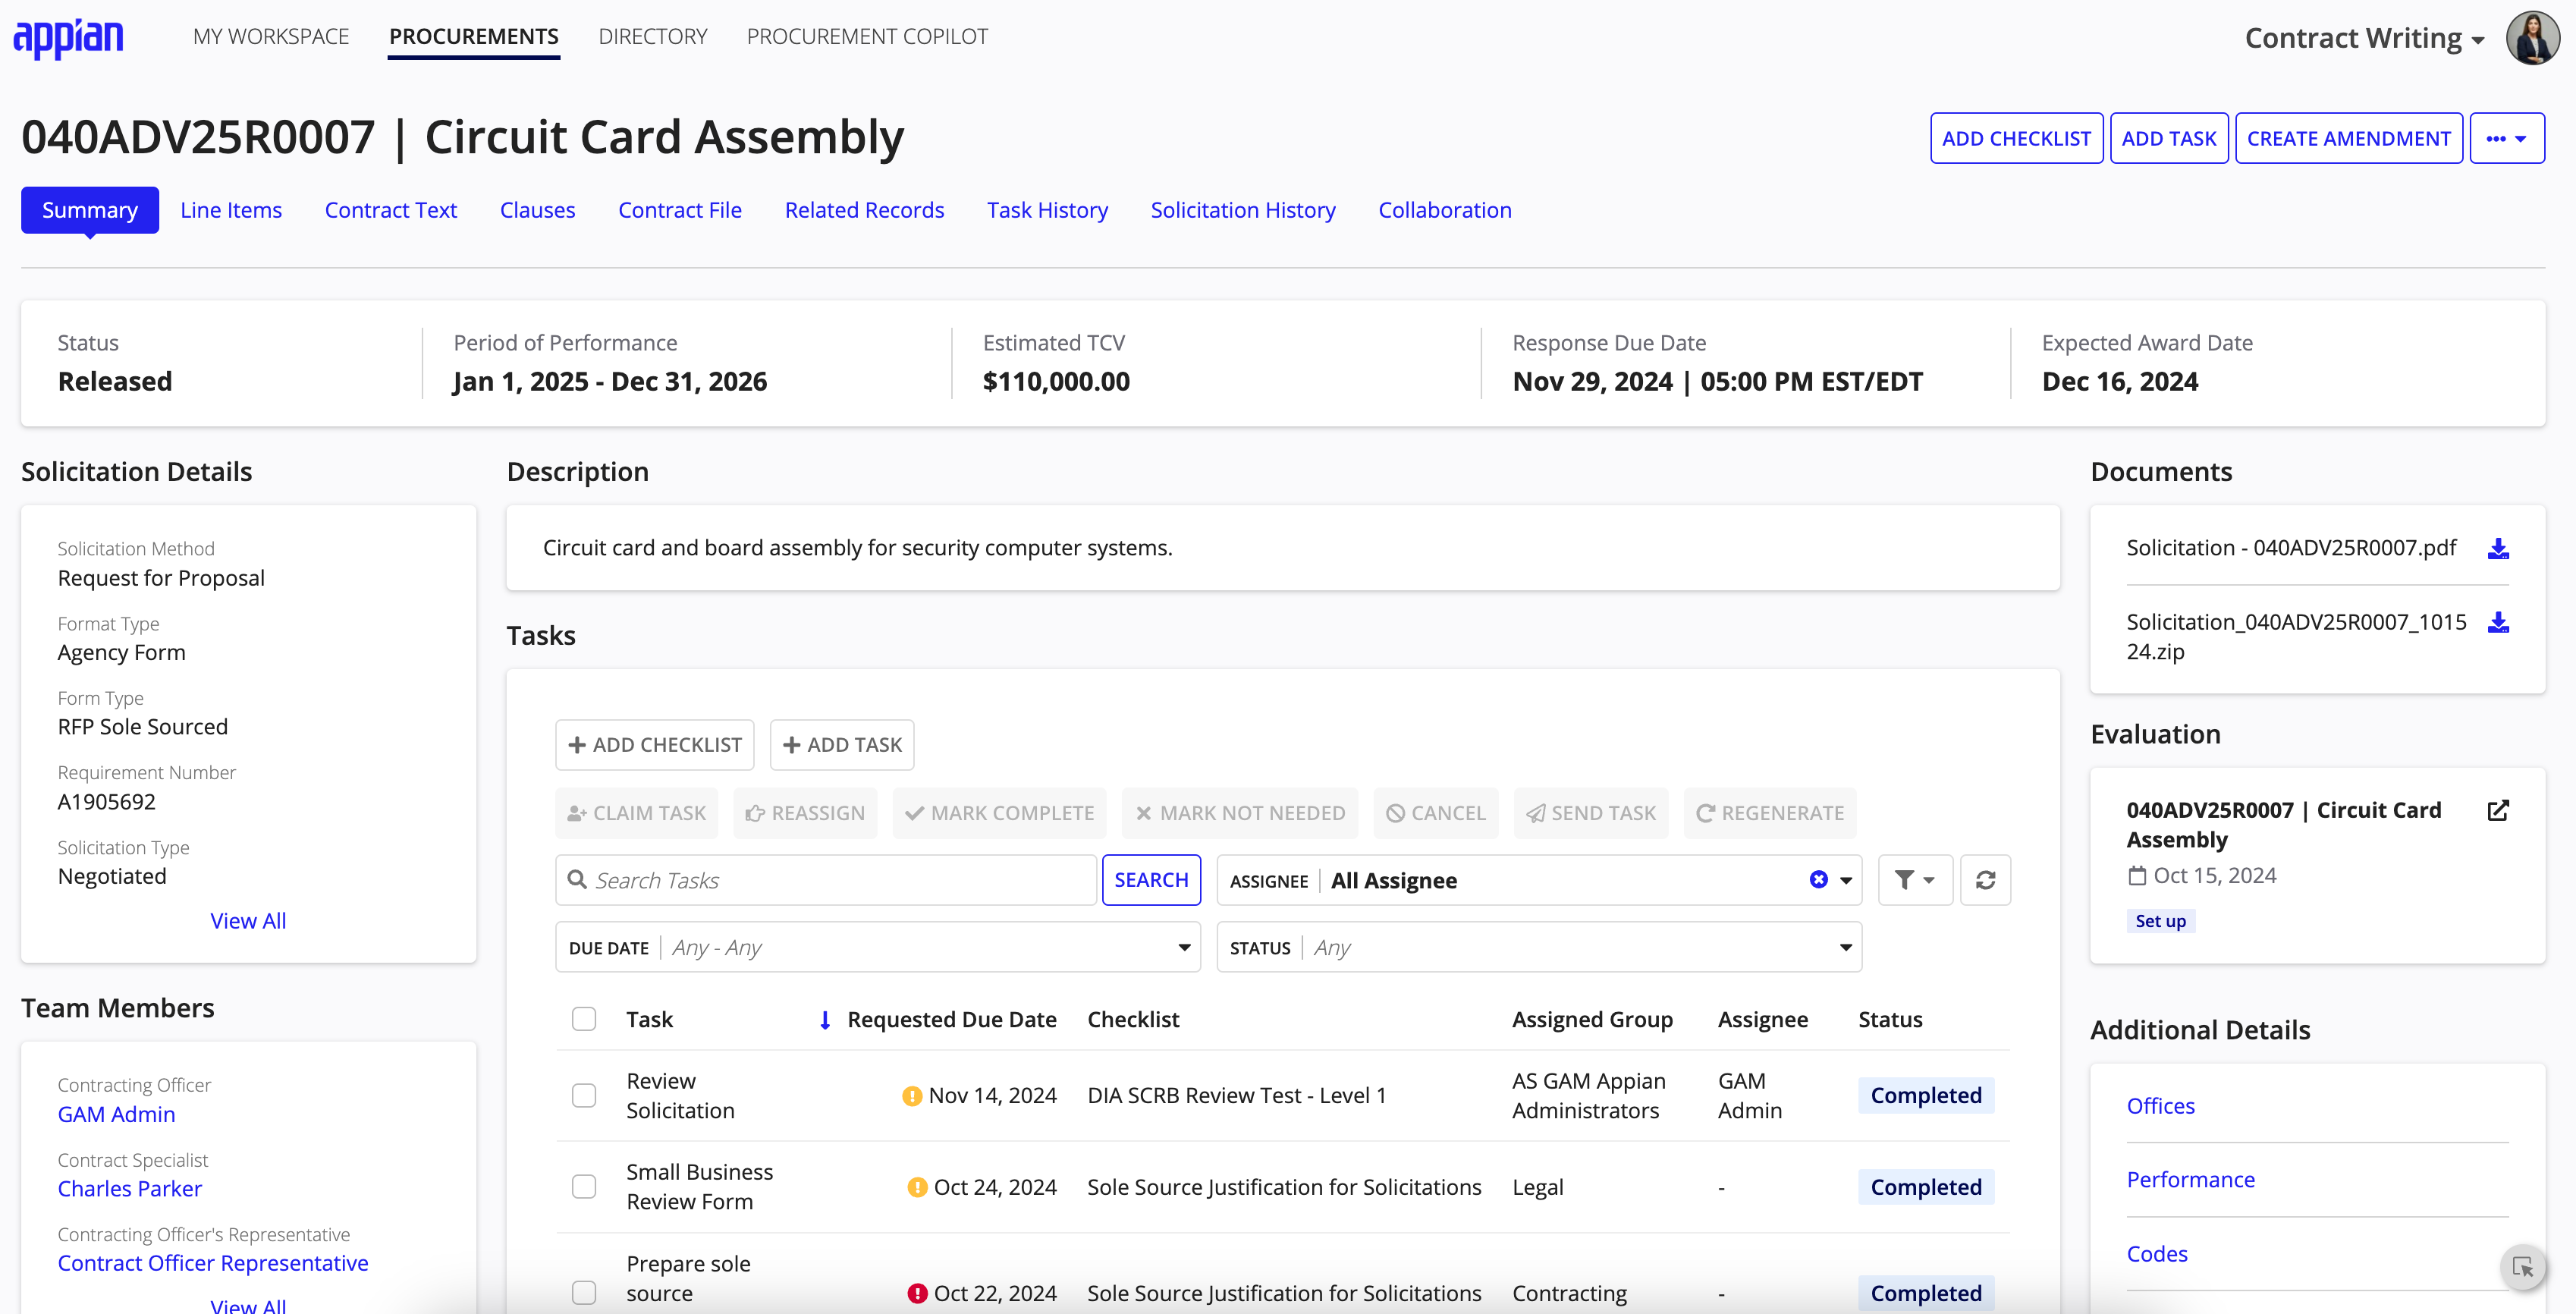Click the Reassign button
The height and width of the screenshot is (1314, 2576).
(x=805, y=813)
